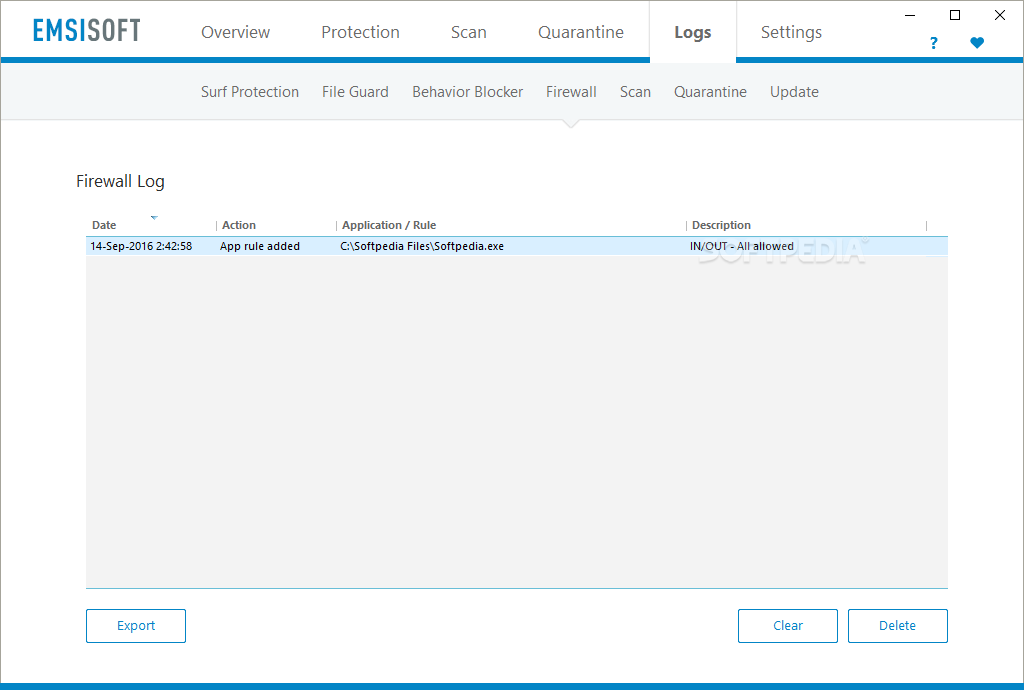View the Quarantine log sub-tab
This screenshot has width=1024, height=690.
click(x=710, y=92)
